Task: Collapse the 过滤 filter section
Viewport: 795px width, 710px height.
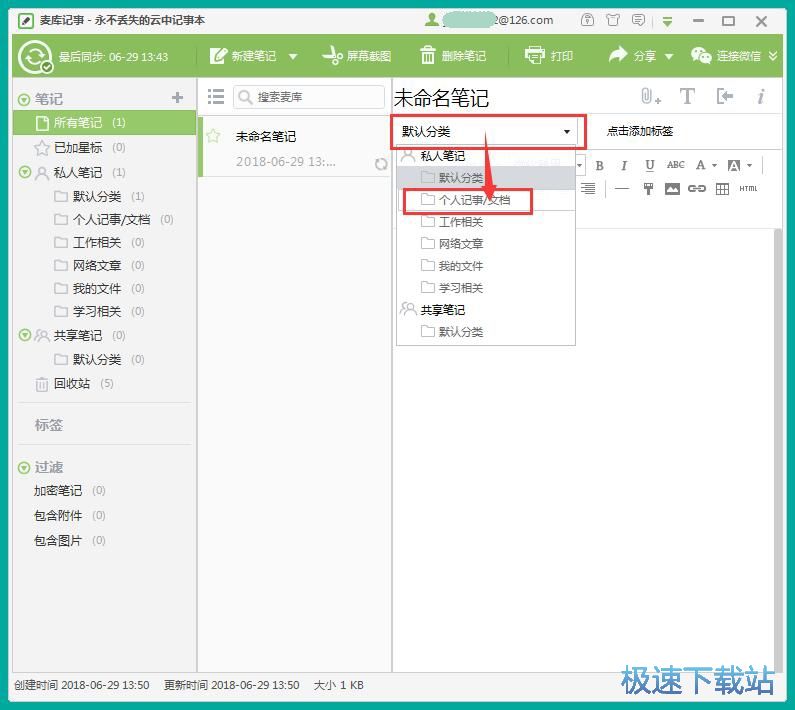Action: 24,468
